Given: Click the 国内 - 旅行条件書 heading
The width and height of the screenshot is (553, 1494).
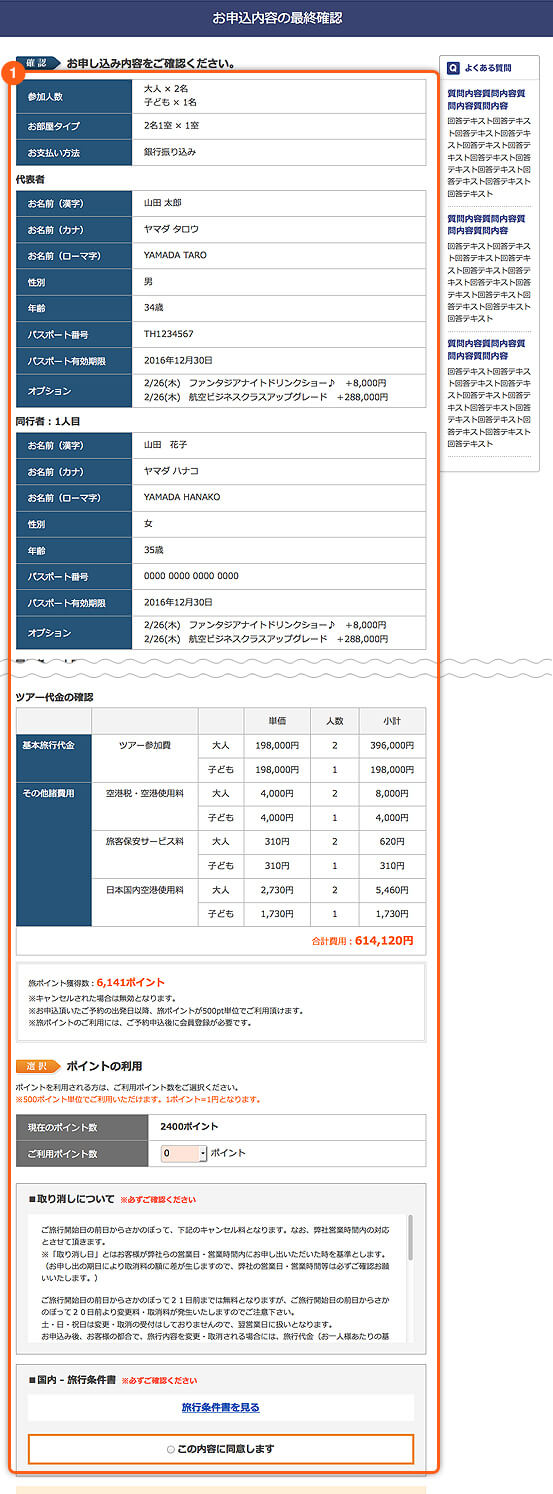Looking at the screenshot, I should (72, 1380).
